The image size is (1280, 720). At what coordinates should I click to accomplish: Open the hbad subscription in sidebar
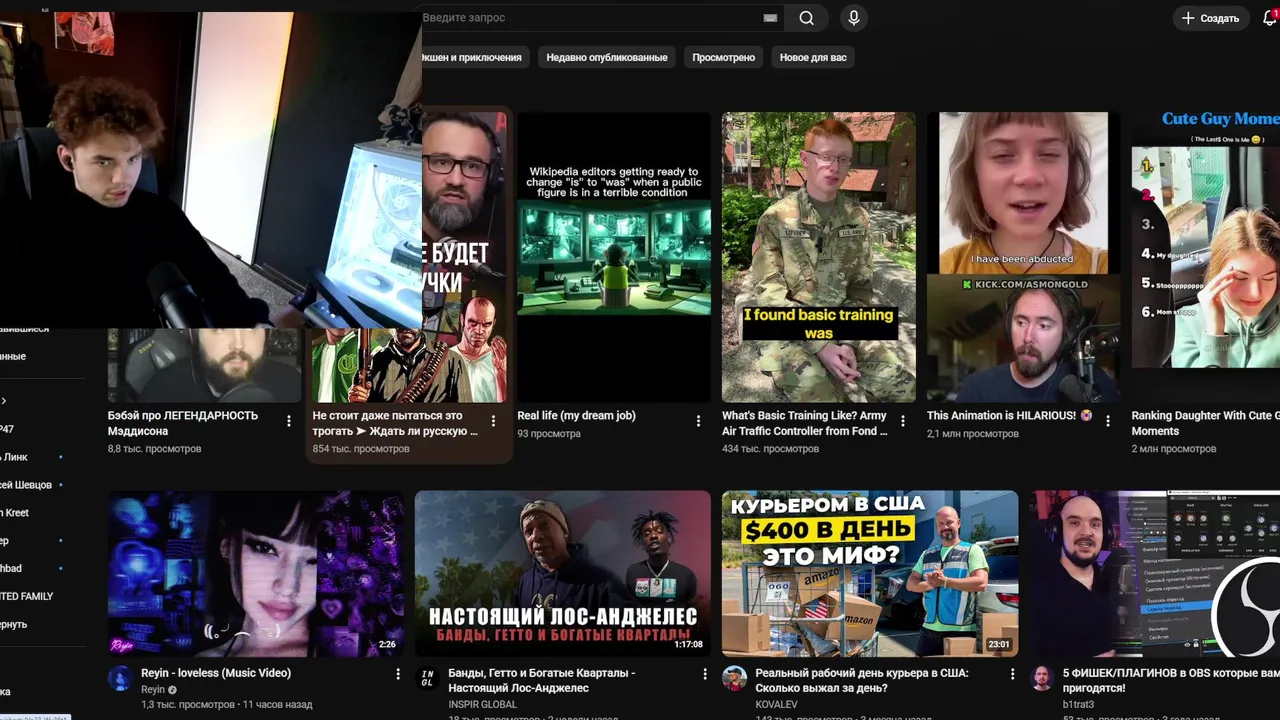11,568
